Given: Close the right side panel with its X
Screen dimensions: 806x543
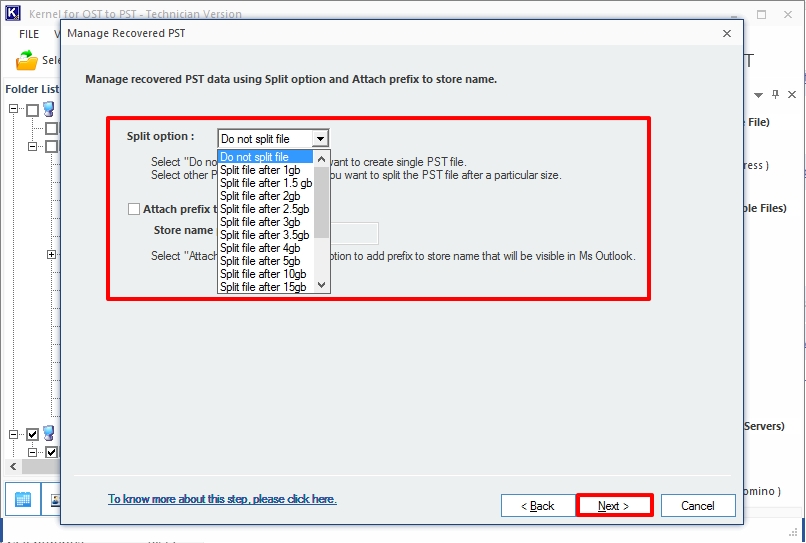Looking at the screenshot, I should [x=790, y=94].
